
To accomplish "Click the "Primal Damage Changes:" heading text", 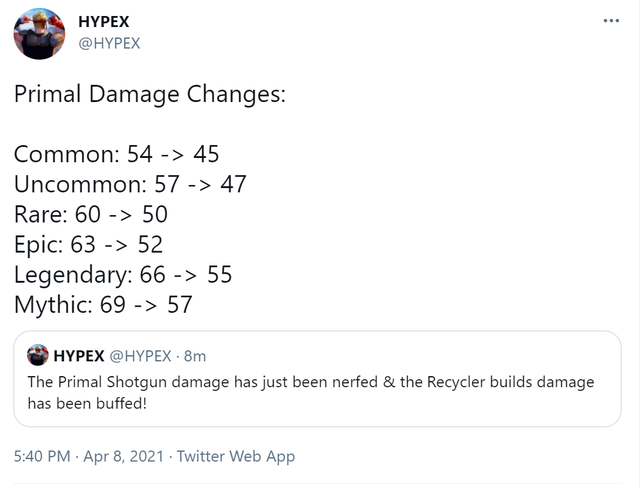I will (149, 95).
